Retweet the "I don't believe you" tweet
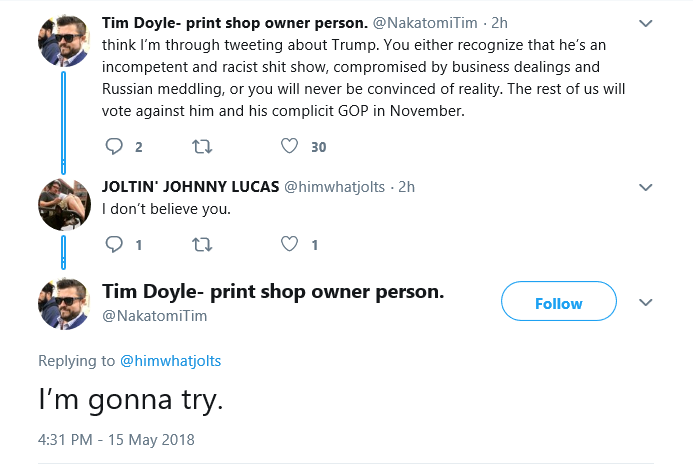Viewport: 693px width, 464px height. [x=202, y=244]
